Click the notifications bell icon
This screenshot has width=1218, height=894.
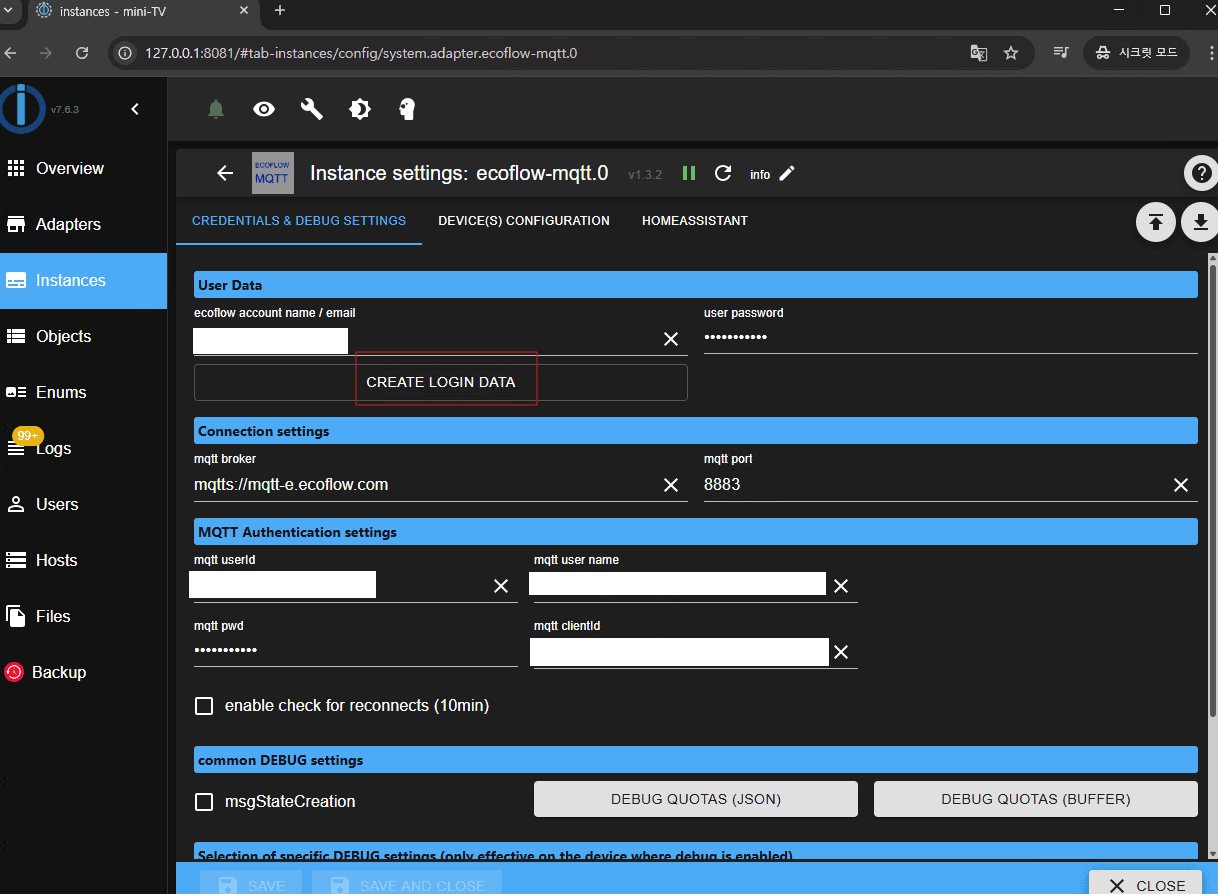[216, 109]
